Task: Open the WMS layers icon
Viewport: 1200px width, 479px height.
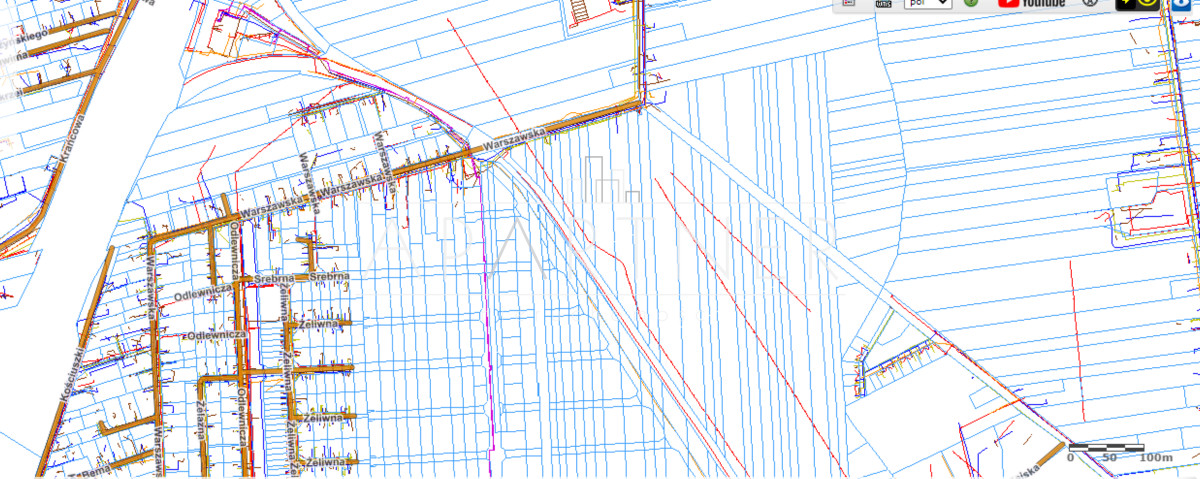Action: (x=883, y=3)
